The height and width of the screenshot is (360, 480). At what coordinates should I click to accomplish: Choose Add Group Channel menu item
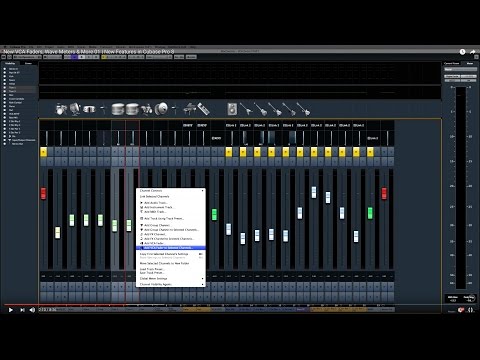pyautogui.click(x=171, y=225)
